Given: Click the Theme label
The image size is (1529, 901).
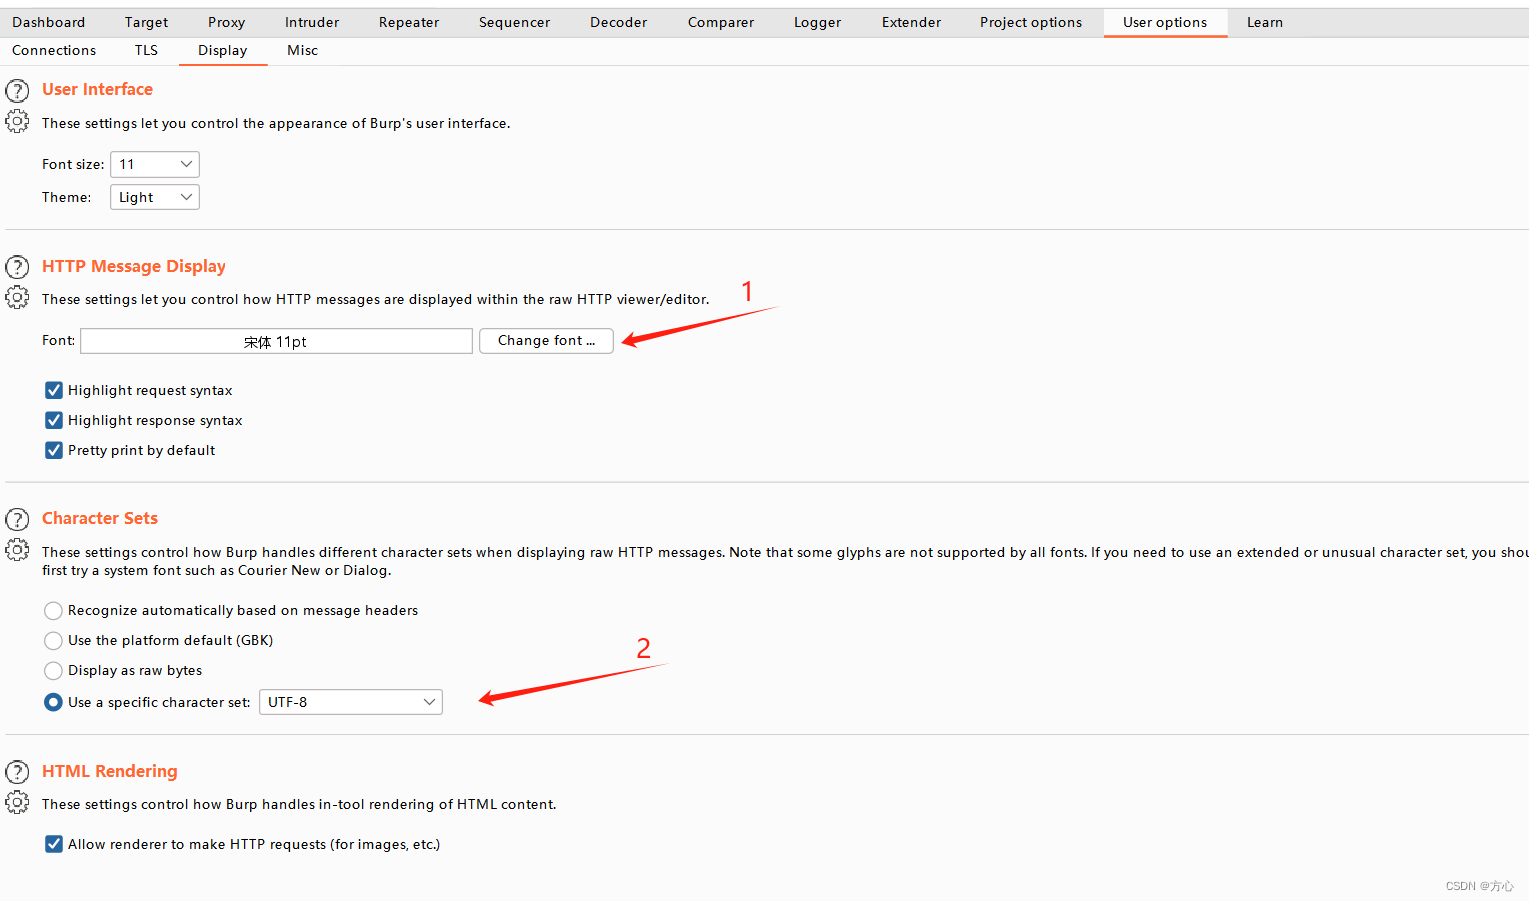Looking at the screenshot, I should click(66, 197).
